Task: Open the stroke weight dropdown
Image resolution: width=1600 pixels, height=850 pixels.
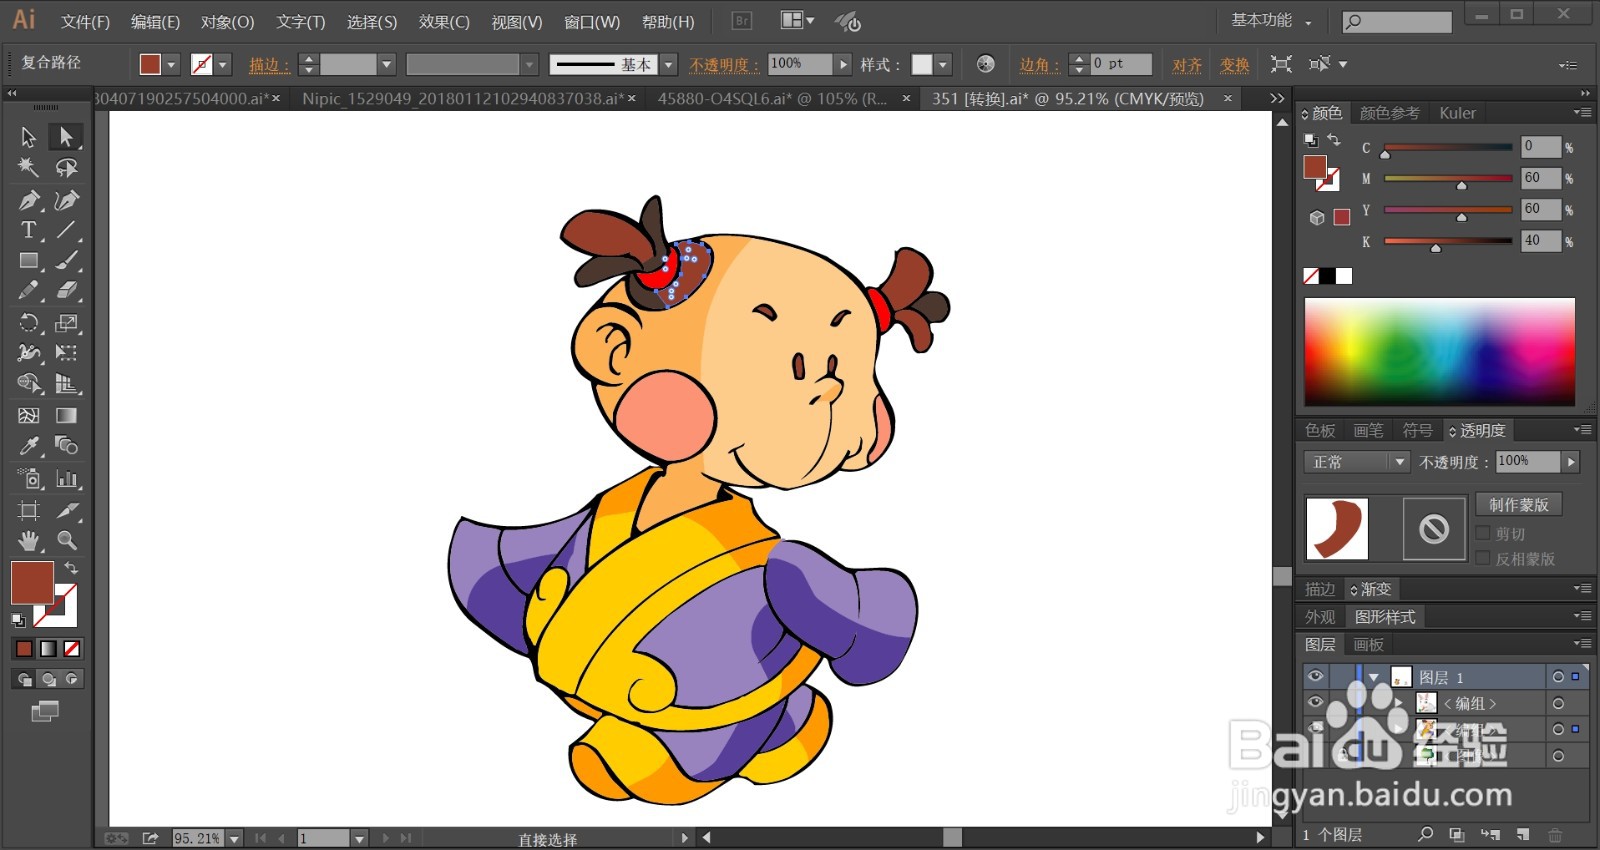Action: point(386,65)
